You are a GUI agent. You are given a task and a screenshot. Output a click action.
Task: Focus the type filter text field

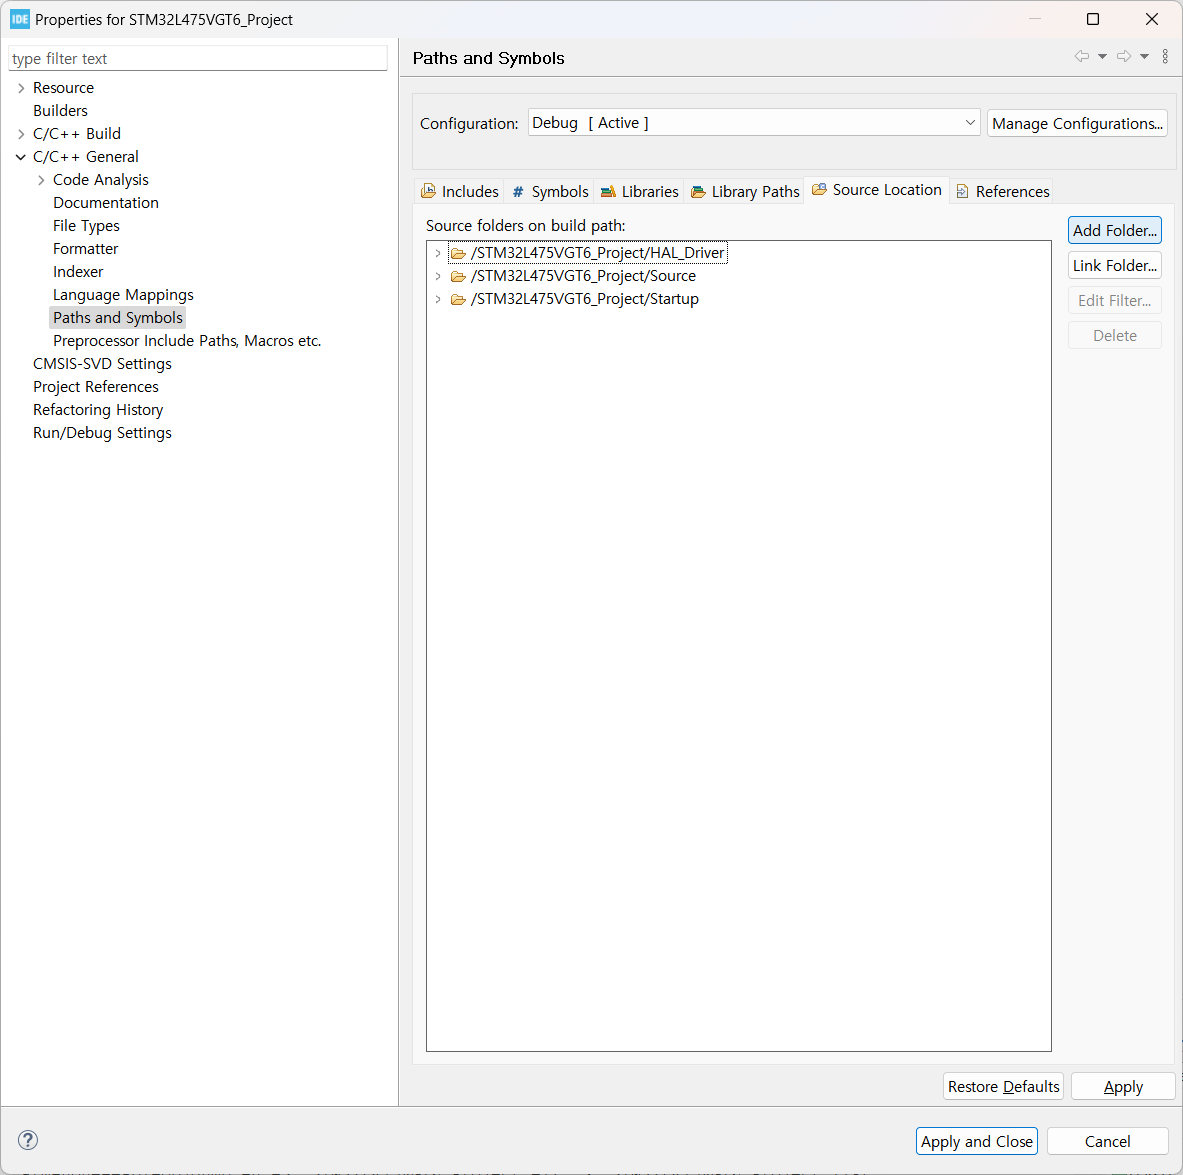point(198,59)
